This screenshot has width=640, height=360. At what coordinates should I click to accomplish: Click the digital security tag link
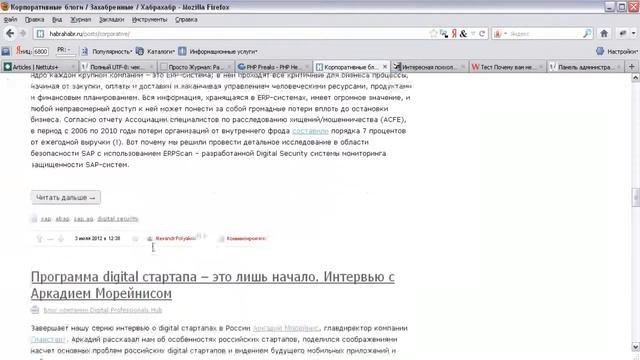pyautogui.click(x=118, y=219)
